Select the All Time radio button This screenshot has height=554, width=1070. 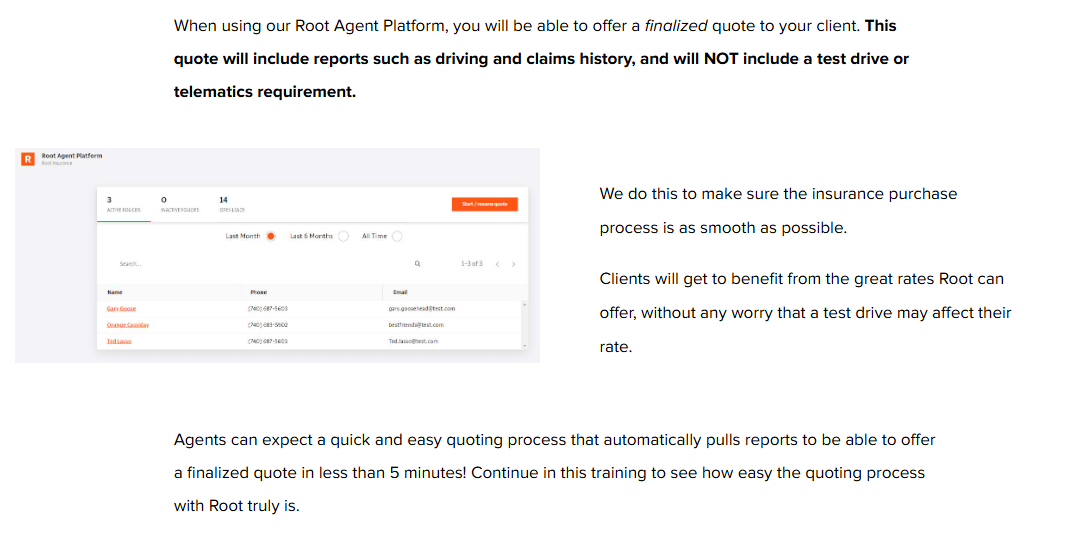tap(397, 236)
